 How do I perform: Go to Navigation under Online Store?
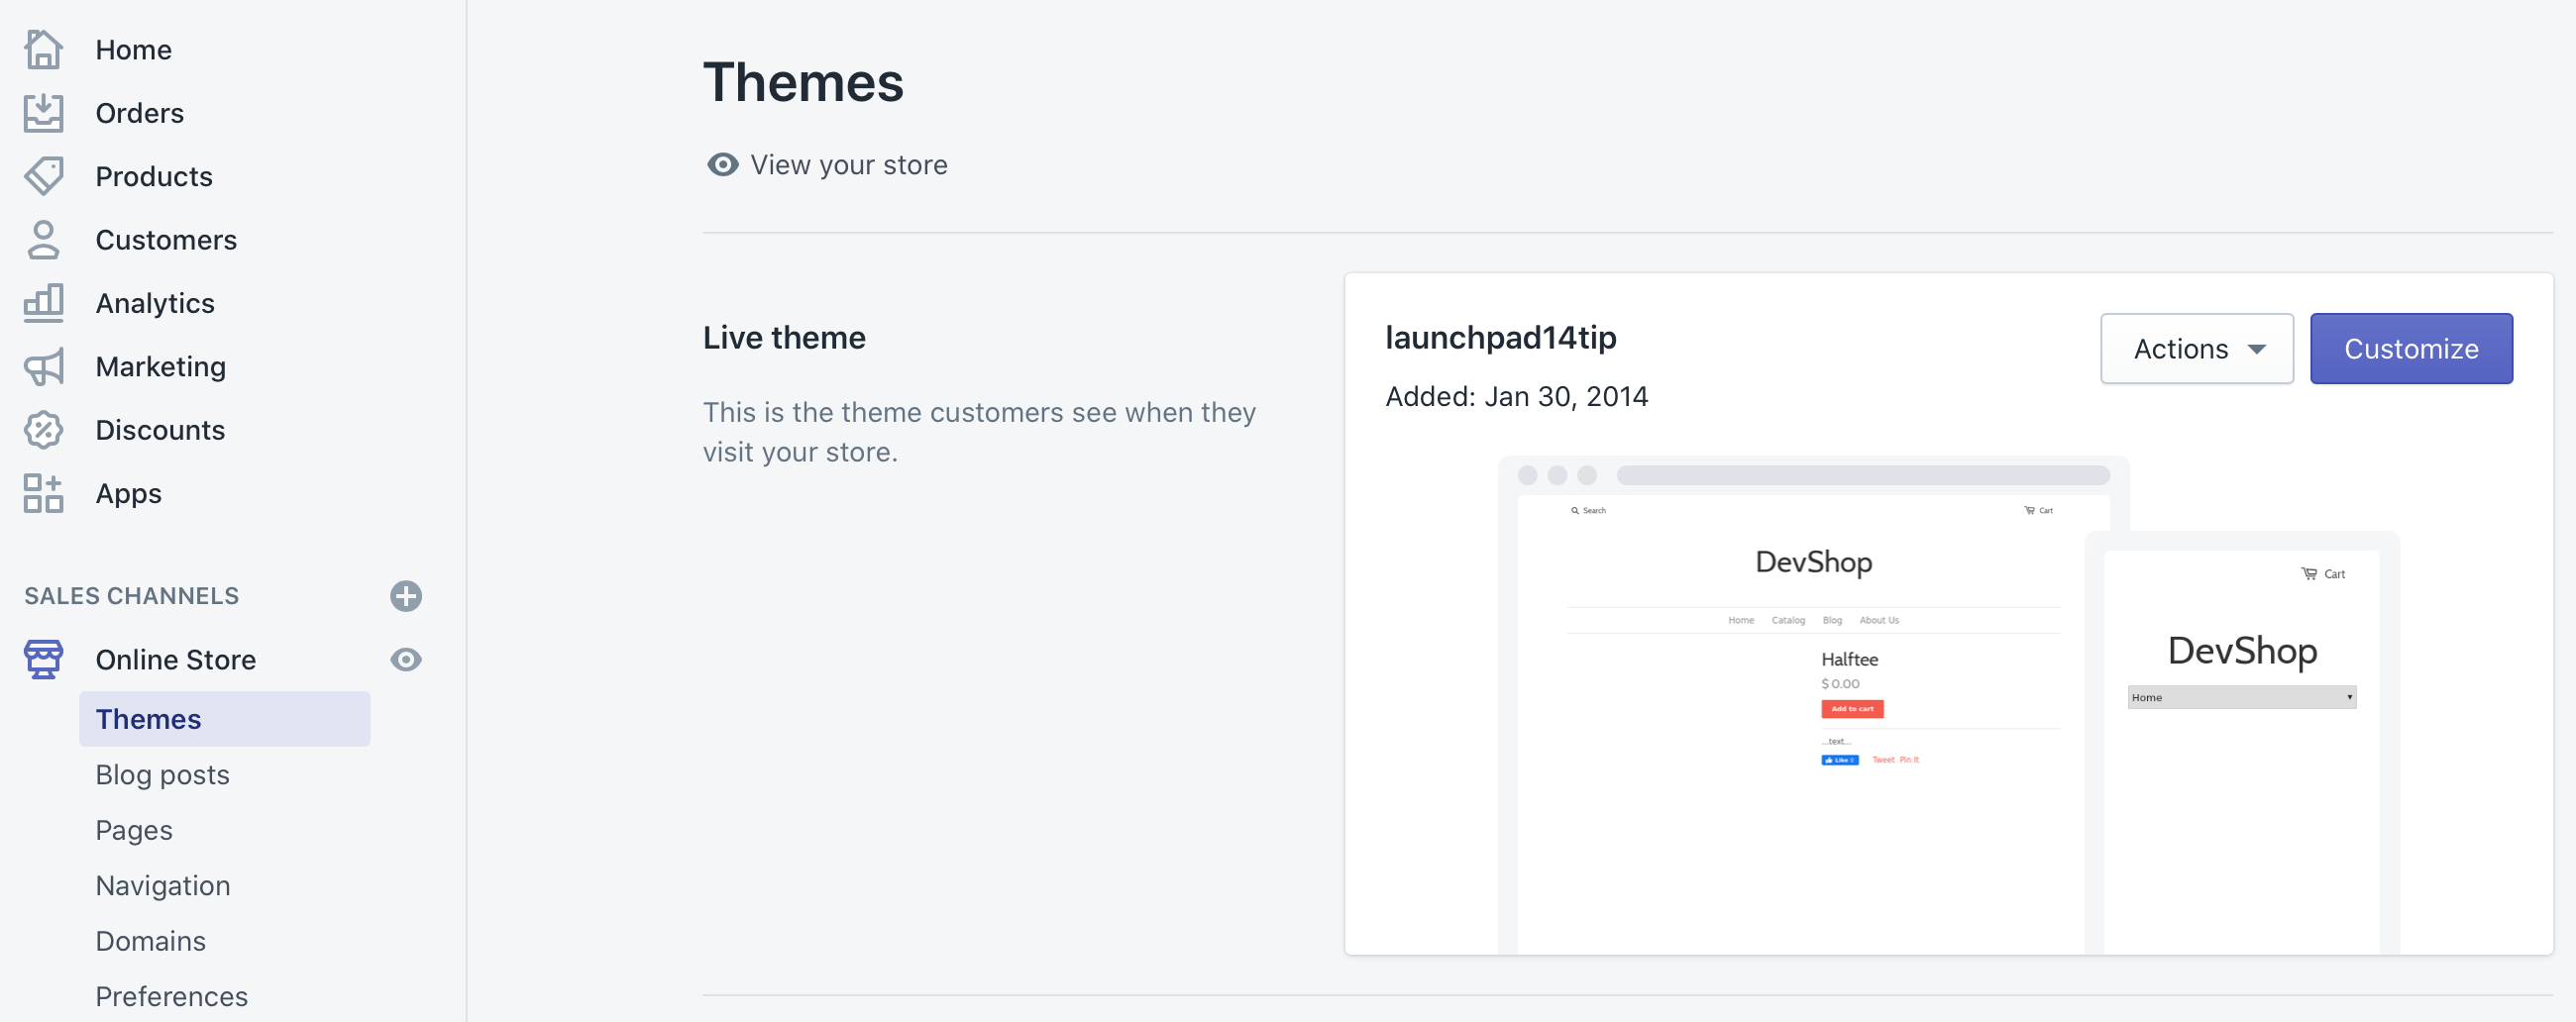pos(162,886)
